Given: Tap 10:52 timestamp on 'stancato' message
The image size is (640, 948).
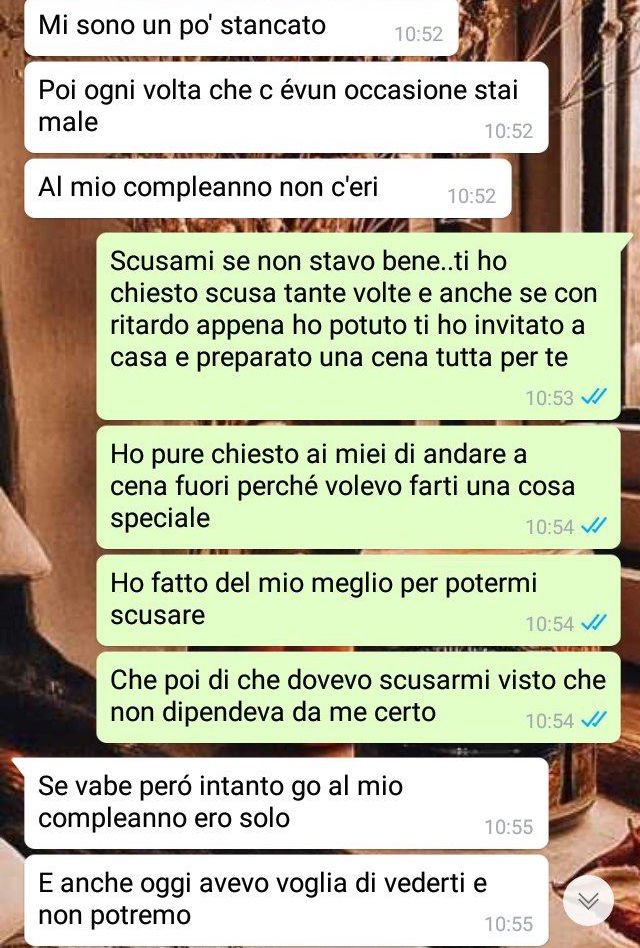Looking at the screenshot, I should 419,34.
